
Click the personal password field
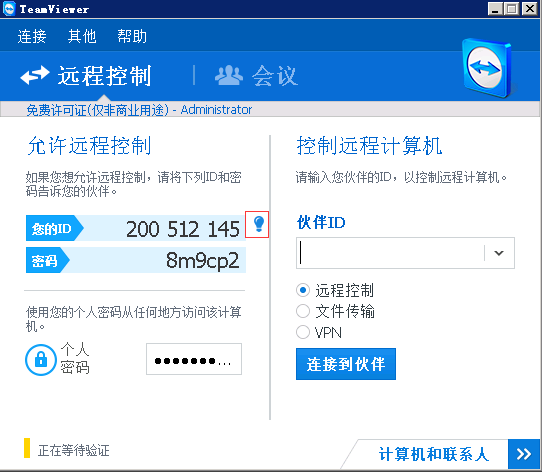[x=194, y=359]
